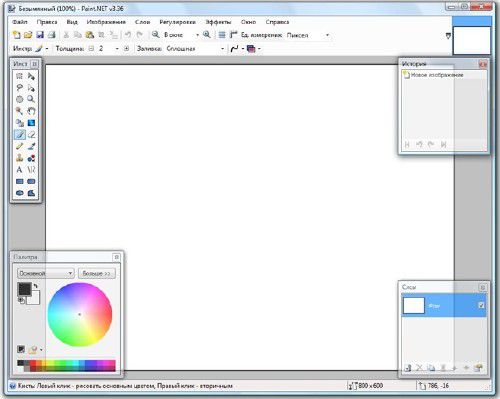Screen dimensions: 500x399
Task: Select the Paintbrush tool
Action: click(x=20, y=134)
